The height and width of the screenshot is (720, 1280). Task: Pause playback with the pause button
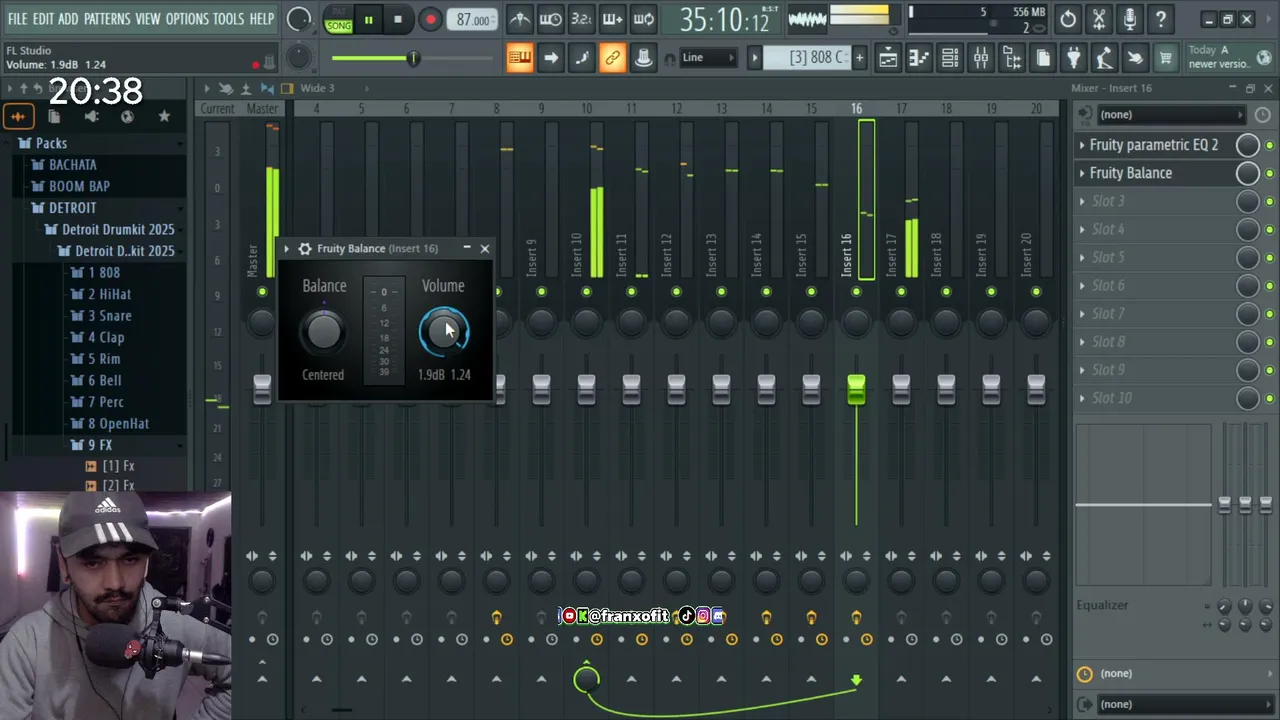click(368, 19)
